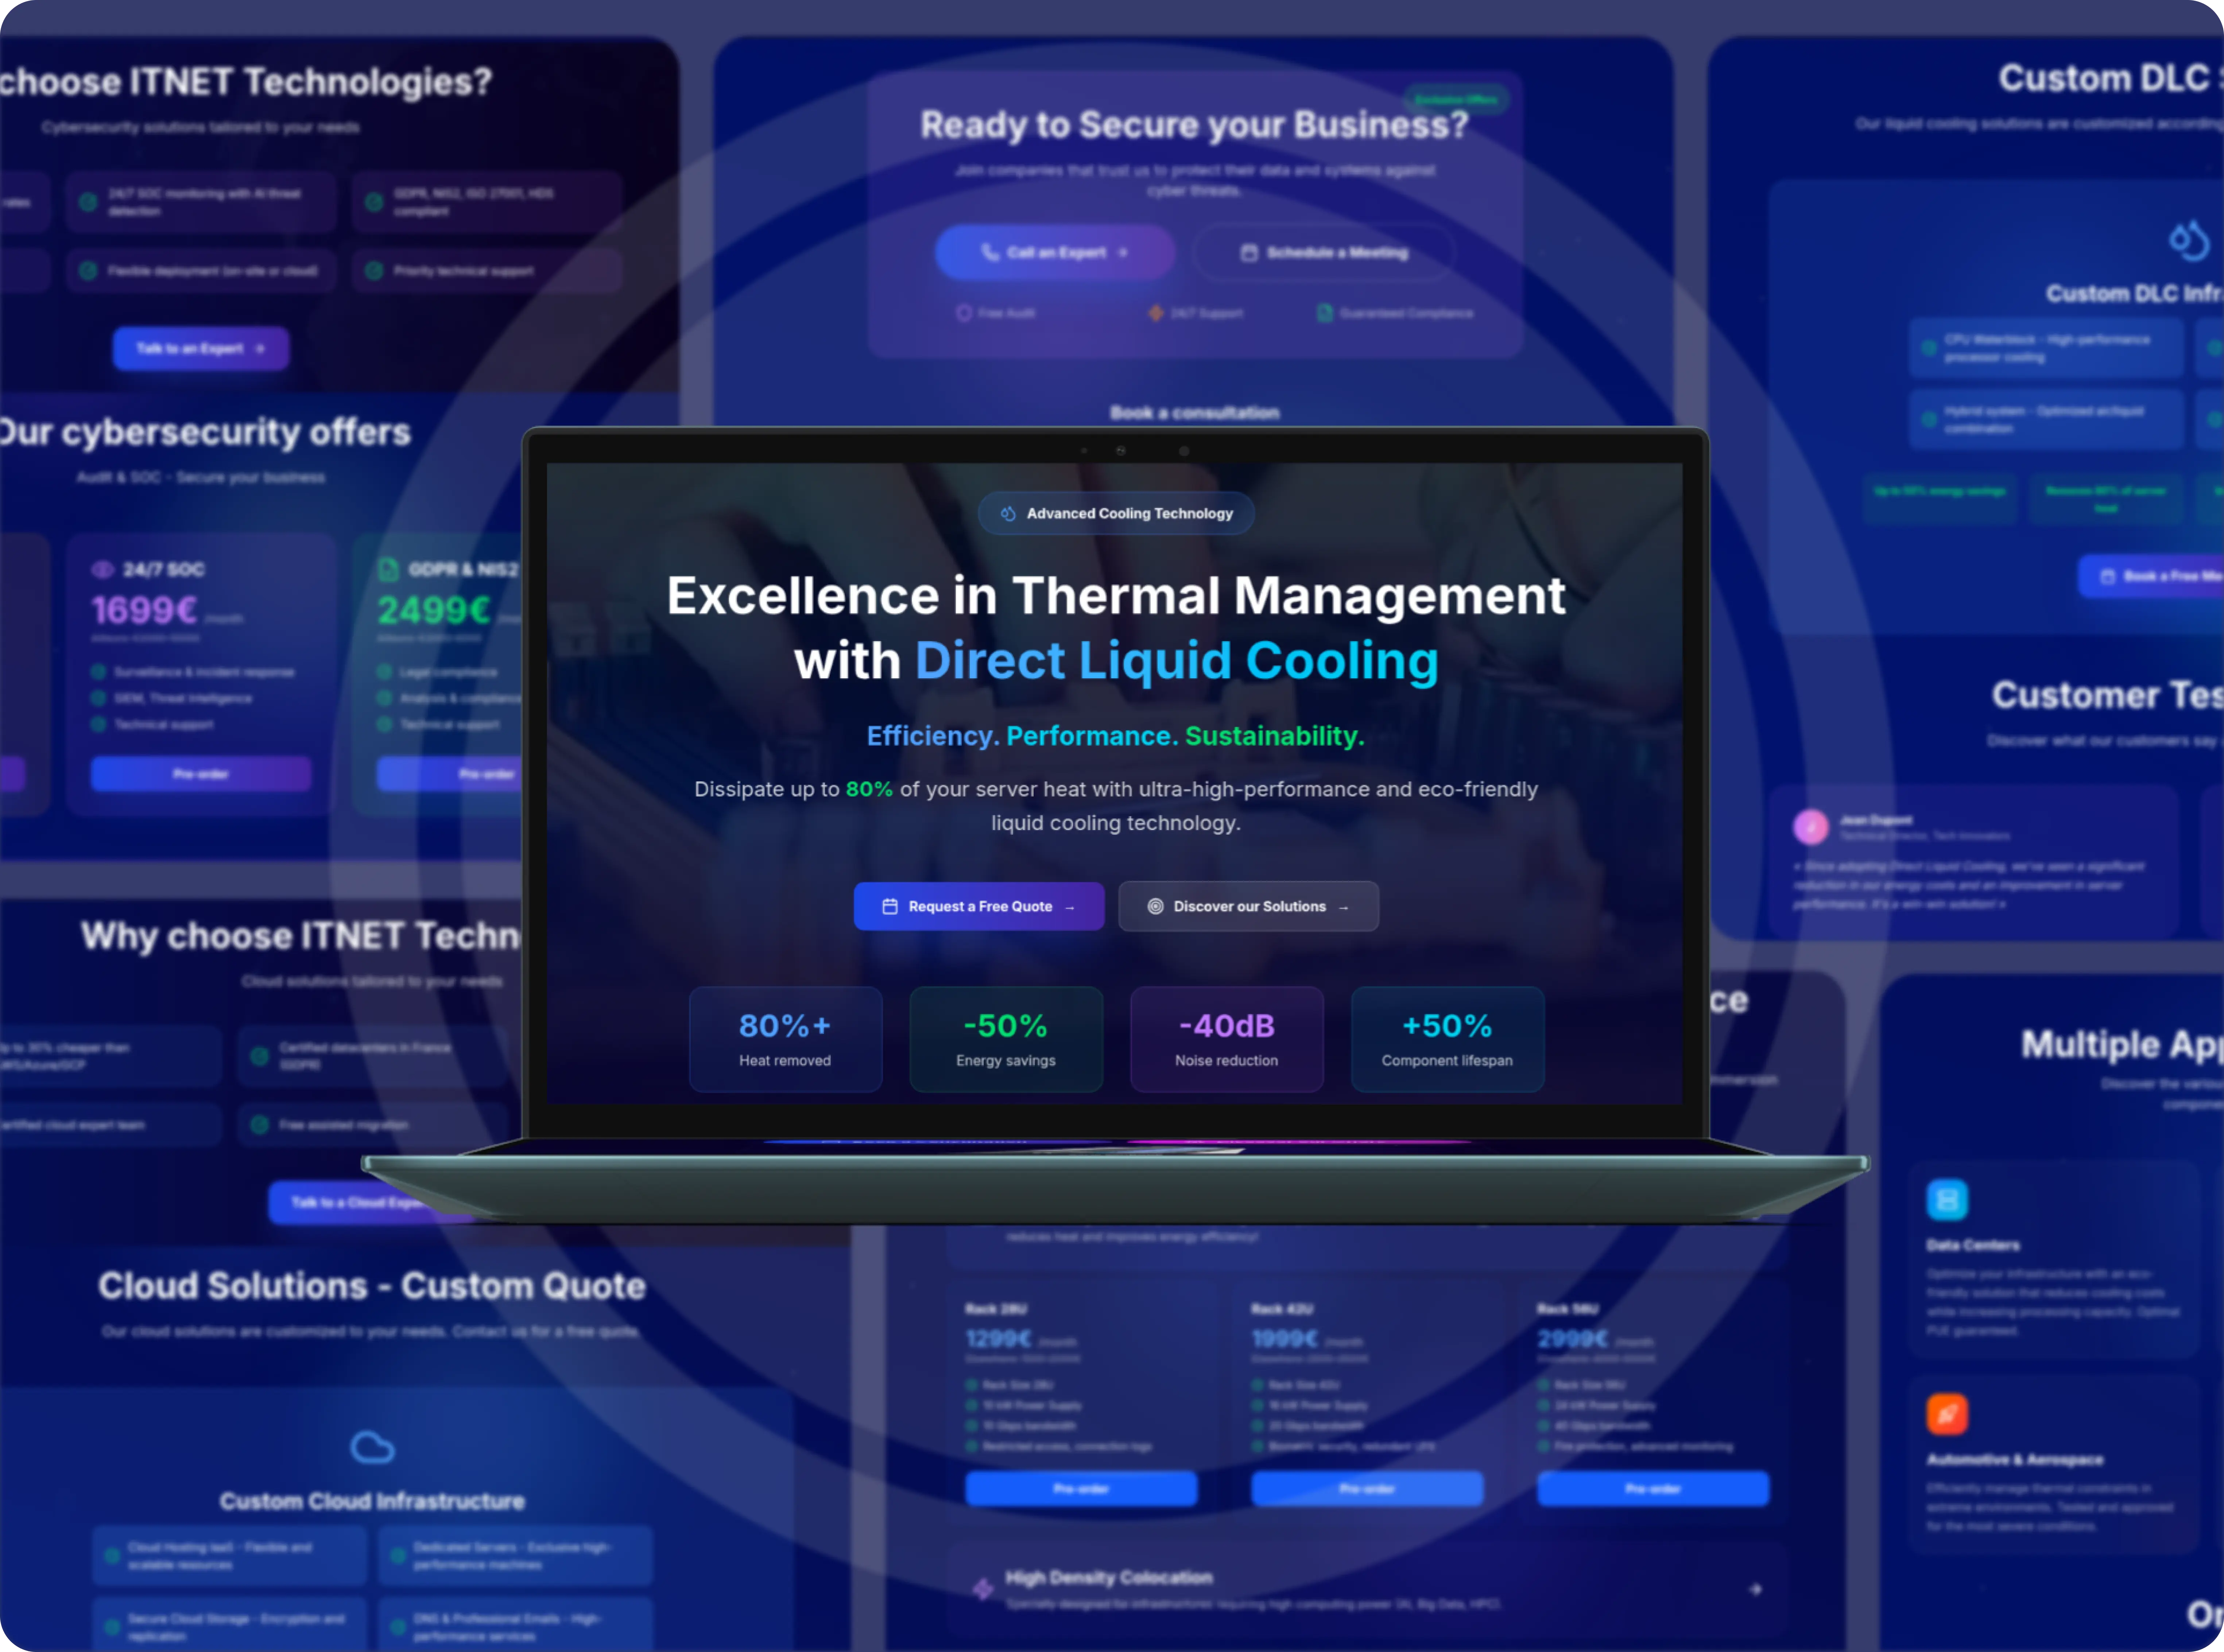The height and width of the screenshot is (1652, 2224).
Task: Click the Request a Free Quote button
Action: point(978,906)
